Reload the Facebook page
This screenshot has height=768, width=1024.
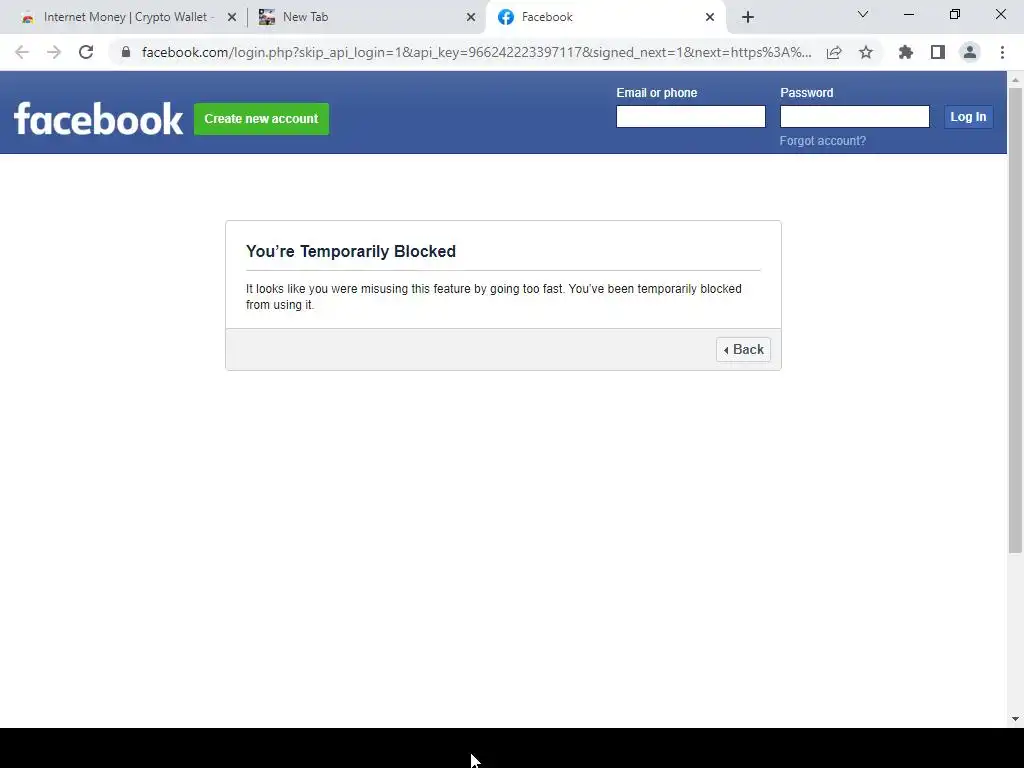click(86, 52)
